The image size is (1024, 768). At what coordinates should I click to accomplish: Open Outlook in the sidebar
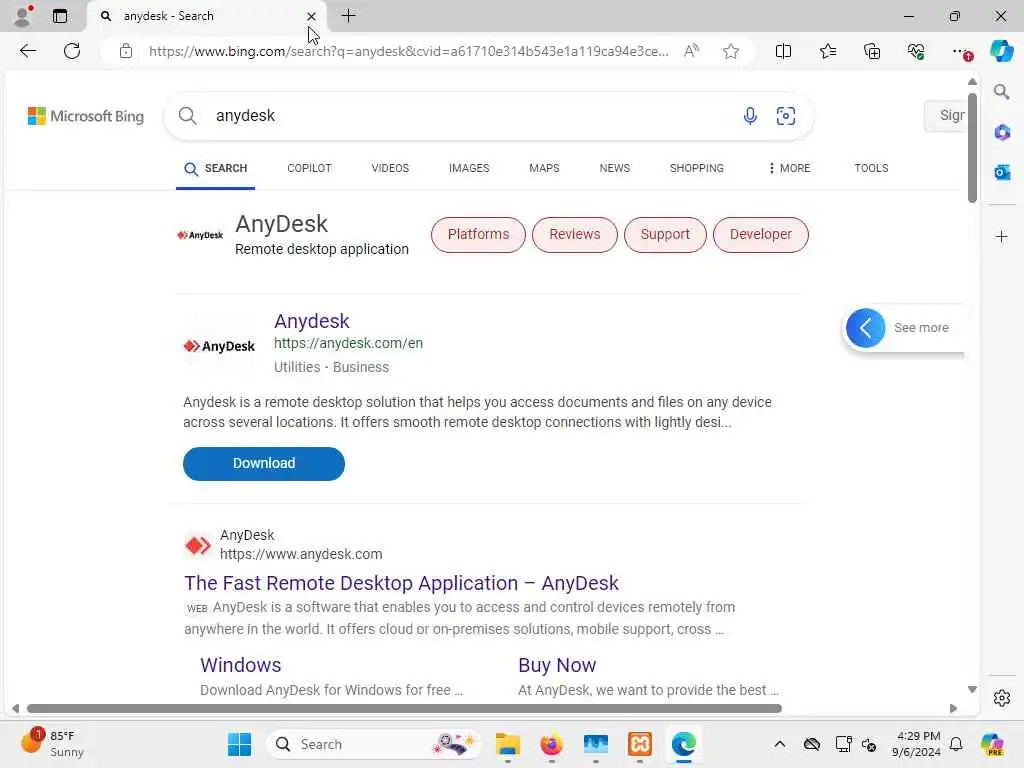click(x=1002, y=172)
